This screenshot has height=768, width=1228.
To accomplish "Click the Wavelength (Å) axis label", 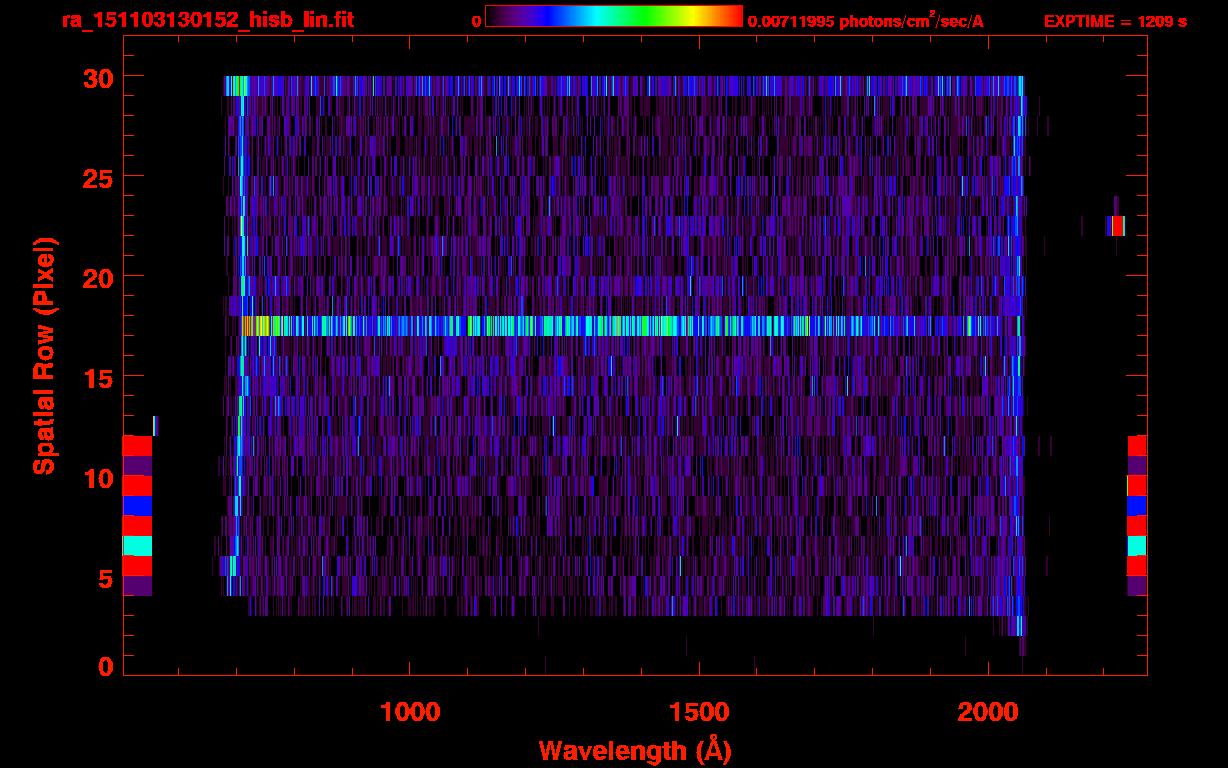I will click(635, 750).
